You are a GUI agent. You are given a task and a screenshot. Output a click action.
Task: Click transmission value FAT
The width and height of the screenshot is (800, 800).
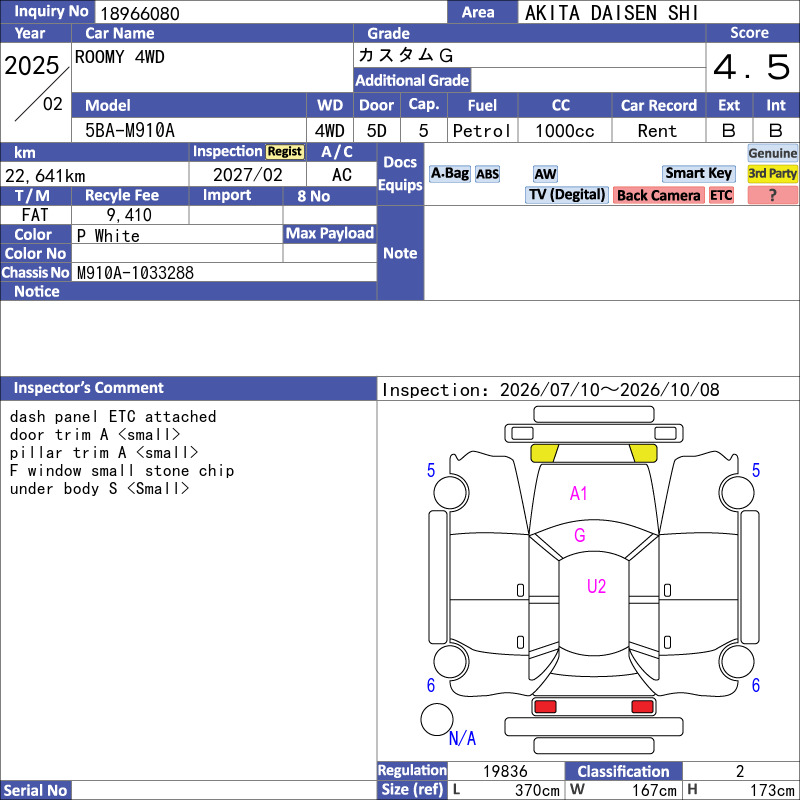tap(35, 215)
